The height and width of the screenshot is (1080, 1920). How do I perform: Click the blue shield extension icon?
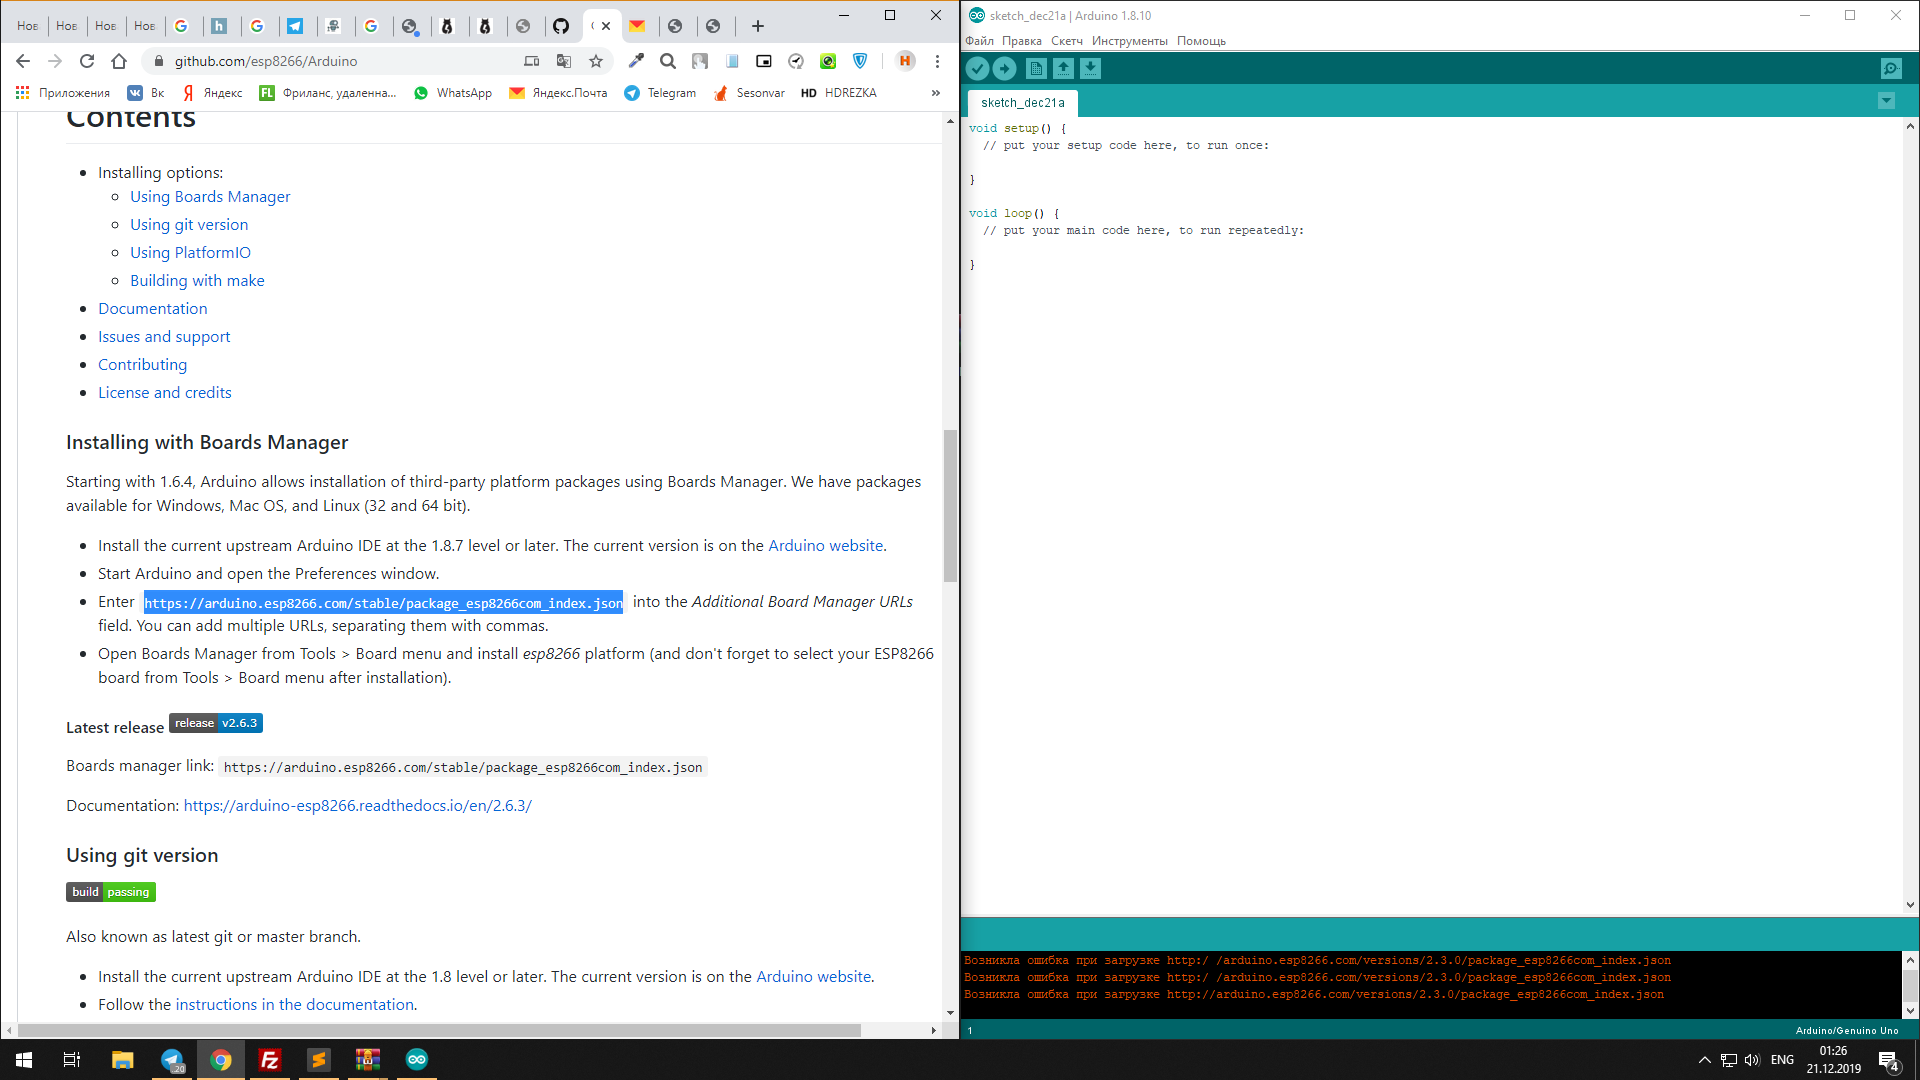[860, 61]
